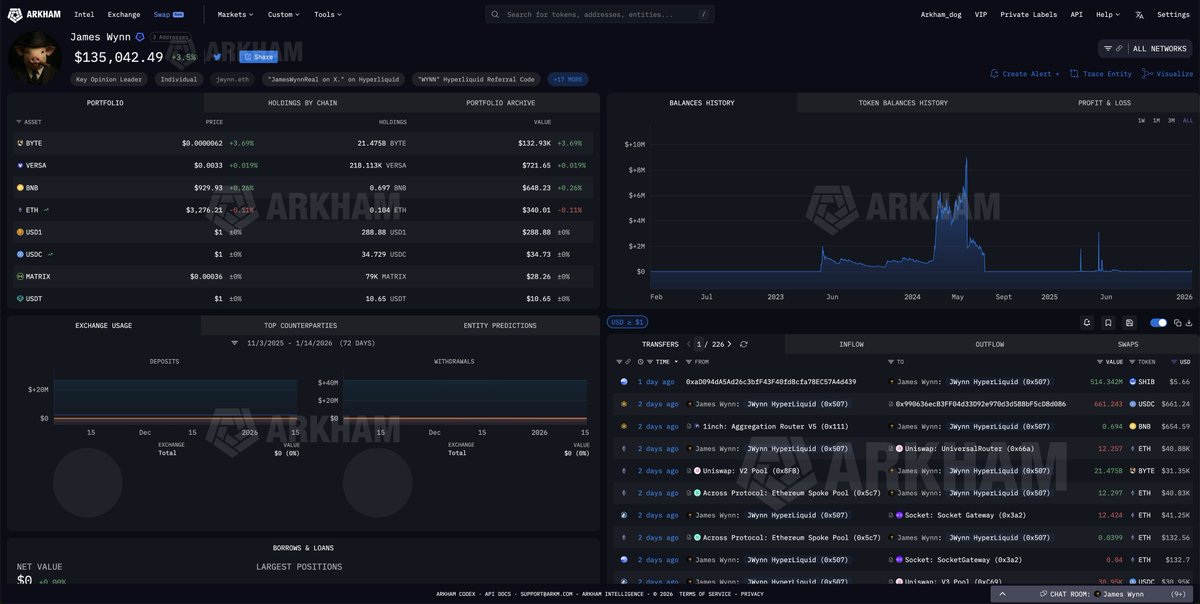The image size is (1200, 604).
Task: Switch to Holdings By Chain tab
Action: coord(302,103)
